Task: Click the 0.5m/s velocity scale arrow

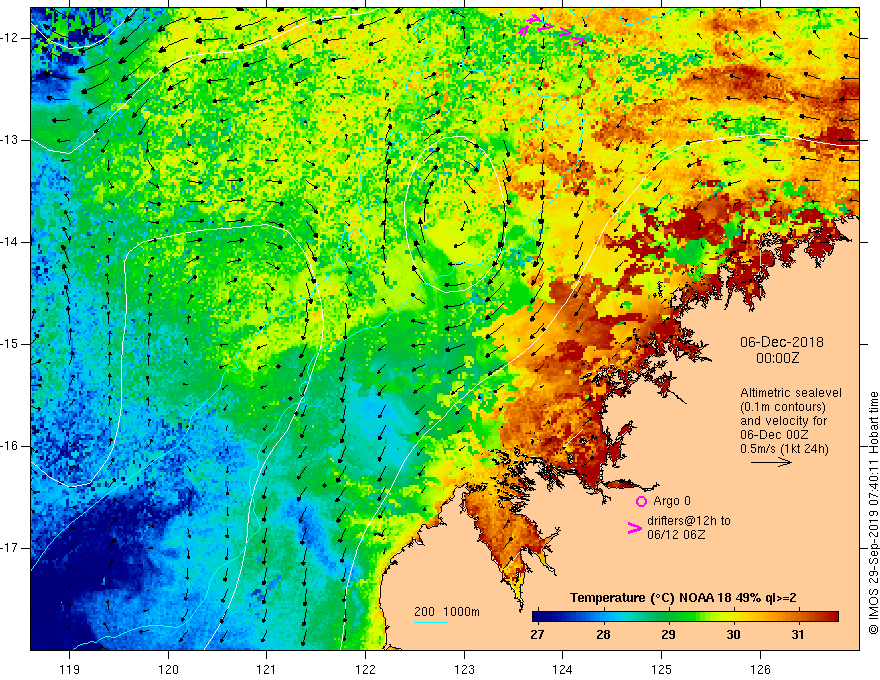Action: coord(771,462)
